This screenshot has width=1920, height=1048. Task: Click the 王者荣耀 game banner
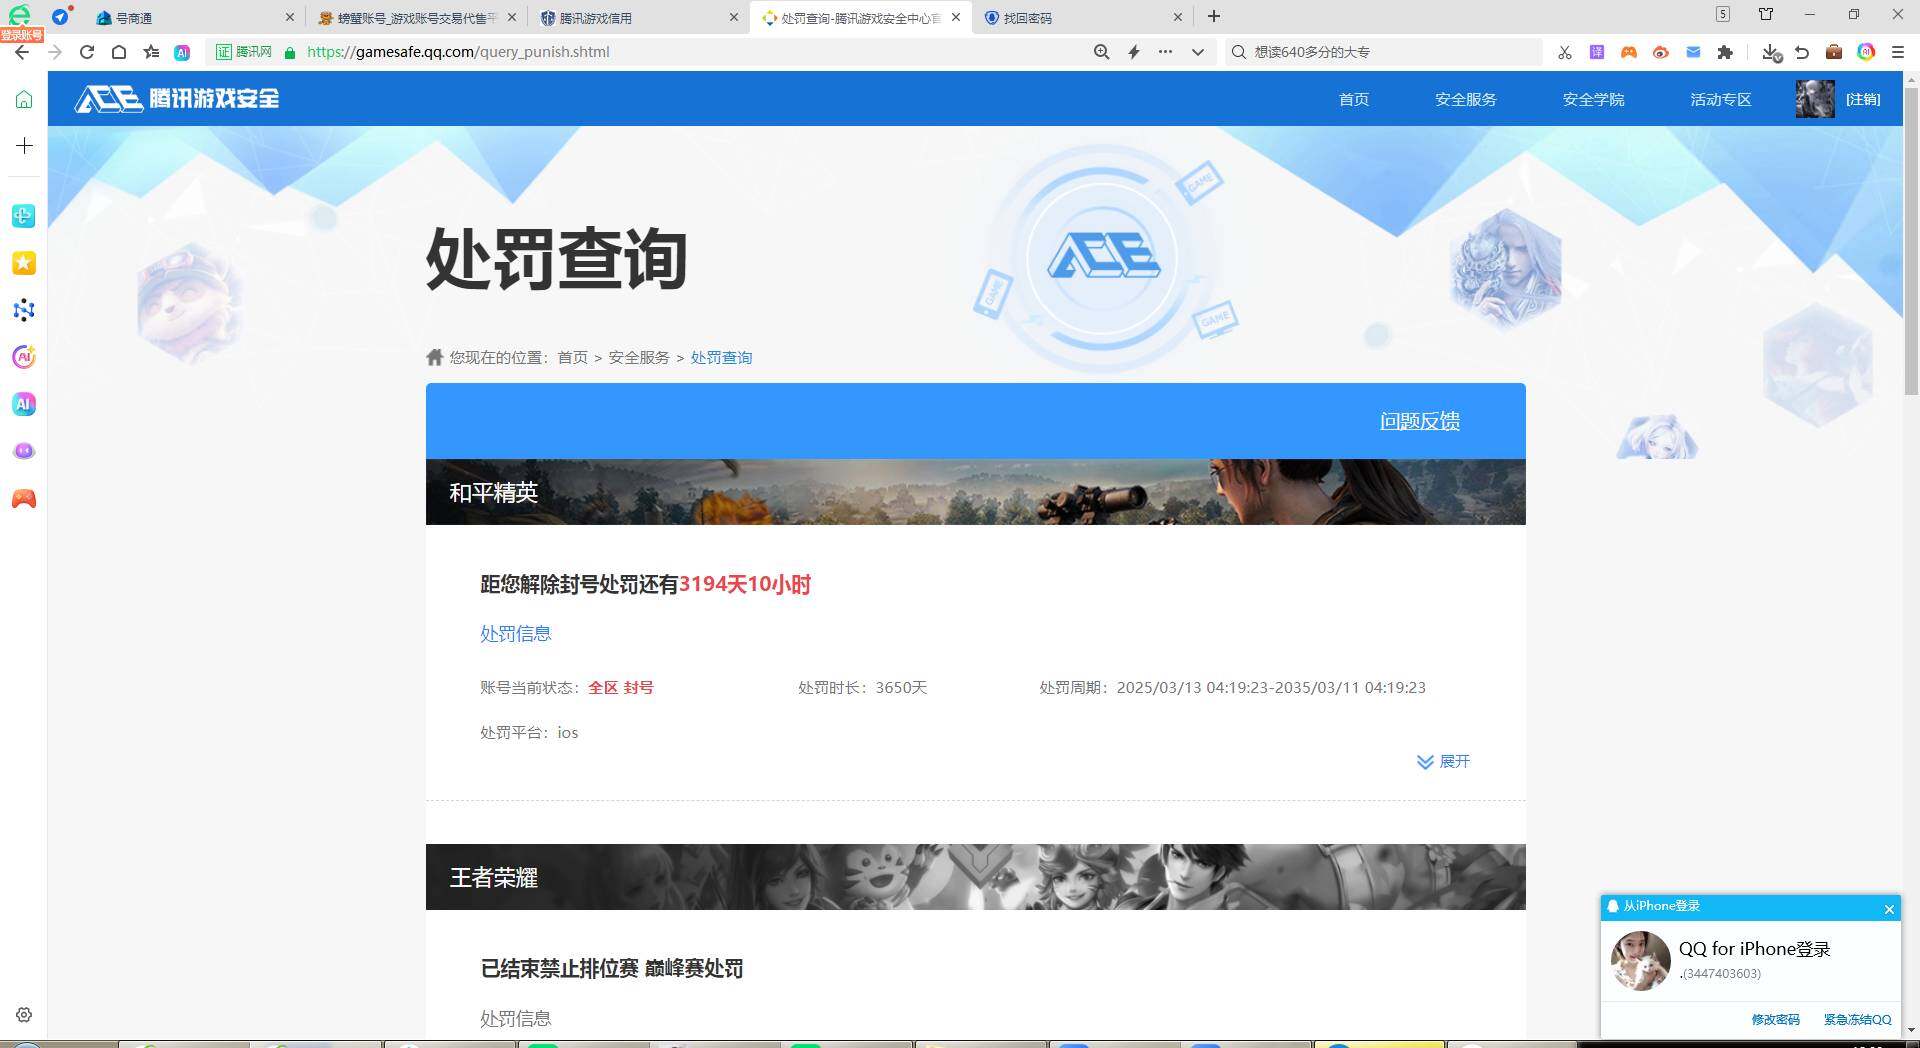tap(976, 877)
